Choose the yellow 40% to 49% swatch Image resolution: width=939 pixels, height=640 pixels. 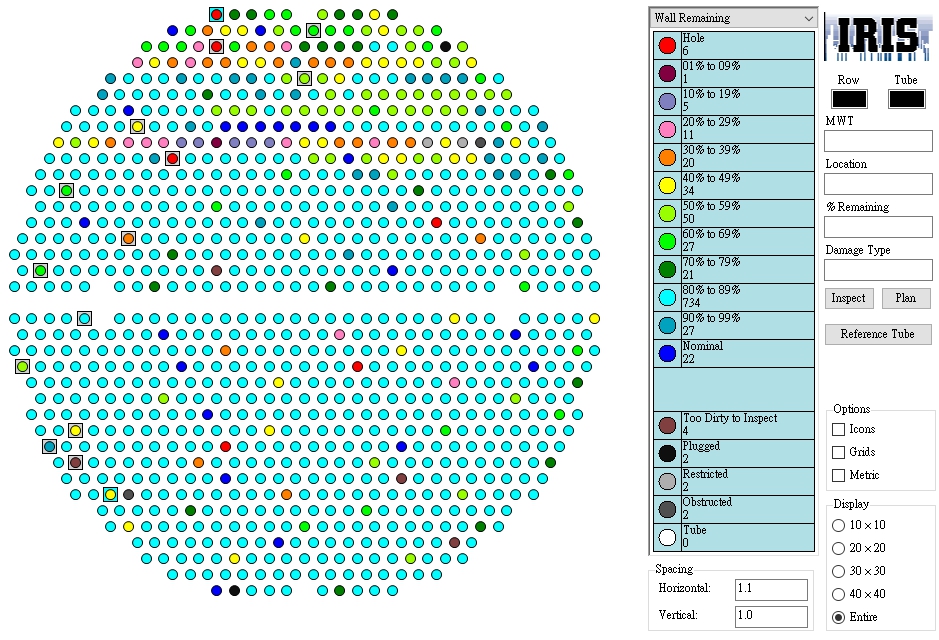pos(667,186)
